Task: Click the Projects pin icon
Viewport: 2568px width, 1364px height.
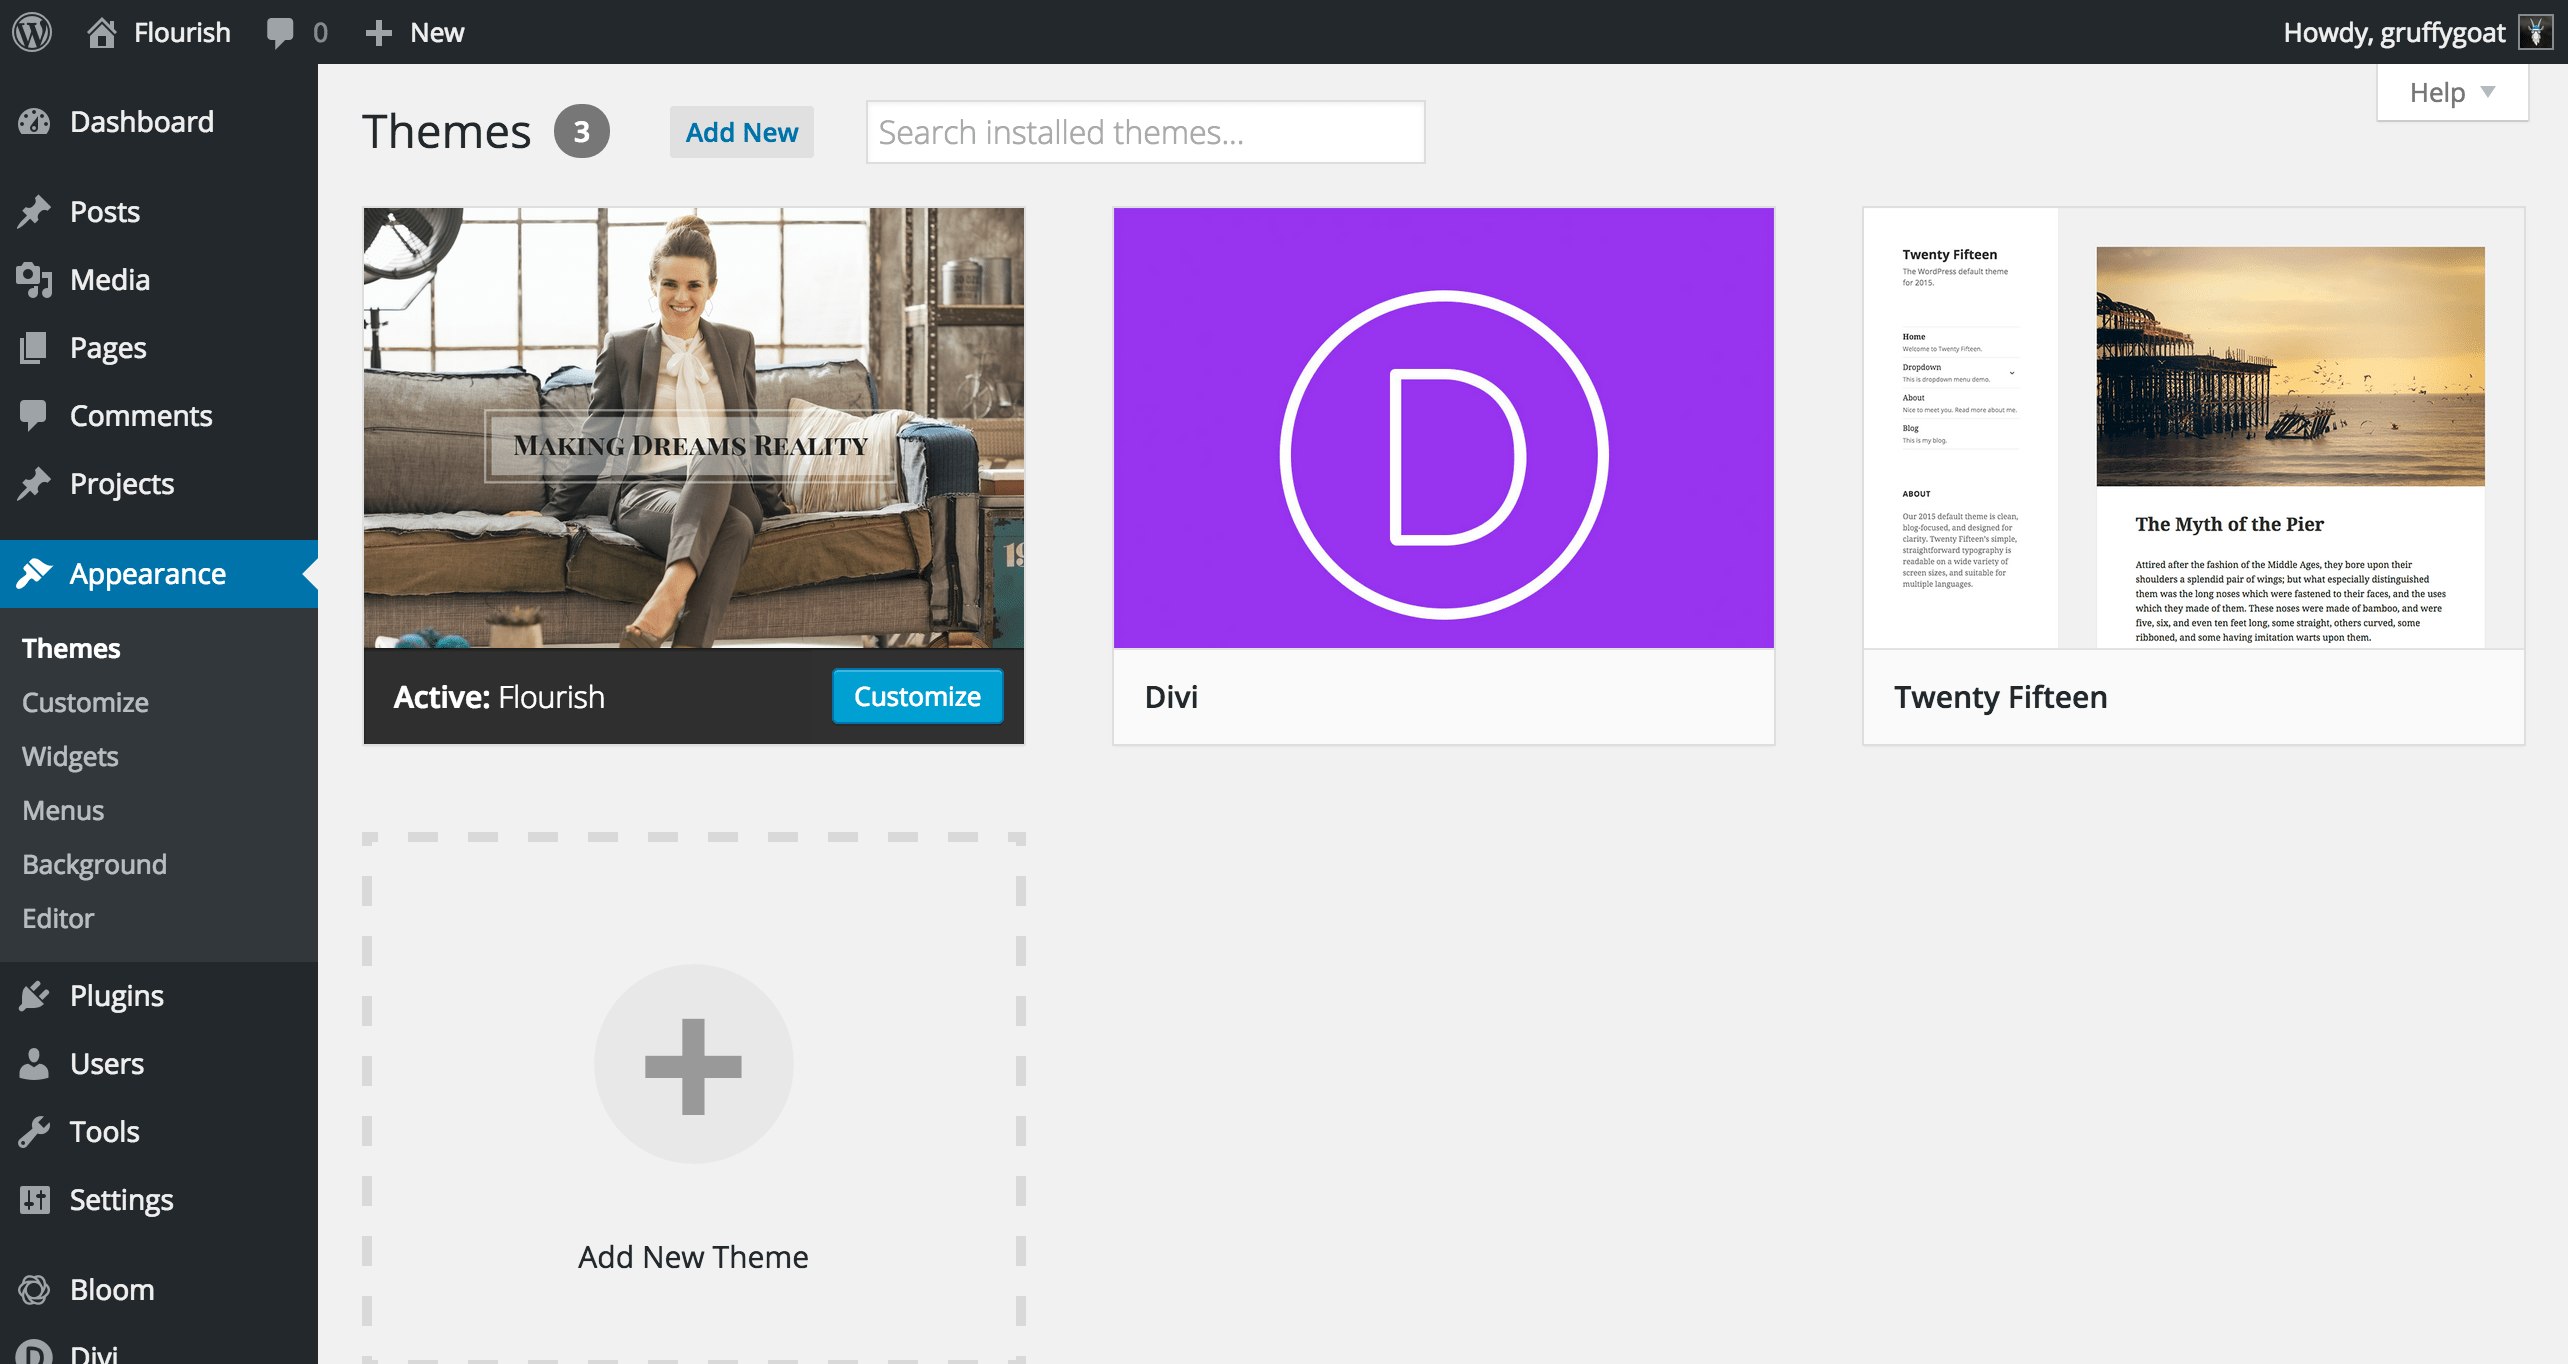Action: [x=34, y=484]
